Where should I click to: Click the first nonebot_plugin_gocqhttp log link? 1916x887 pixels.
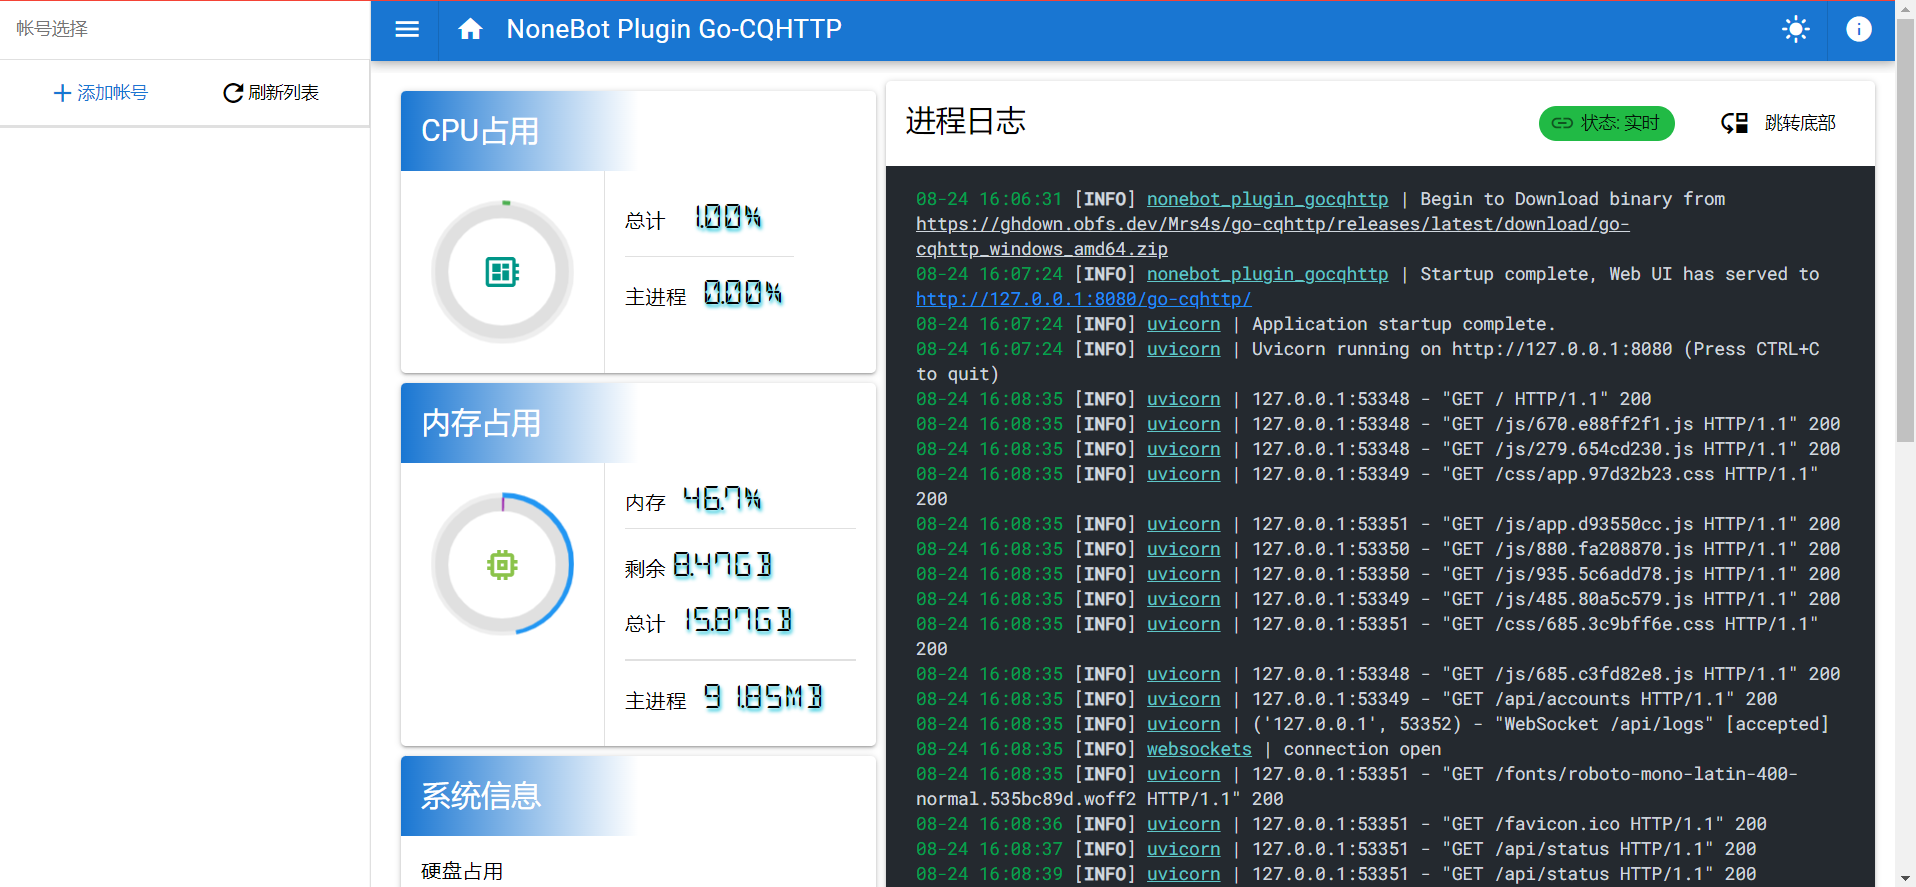coord(1267,199)
